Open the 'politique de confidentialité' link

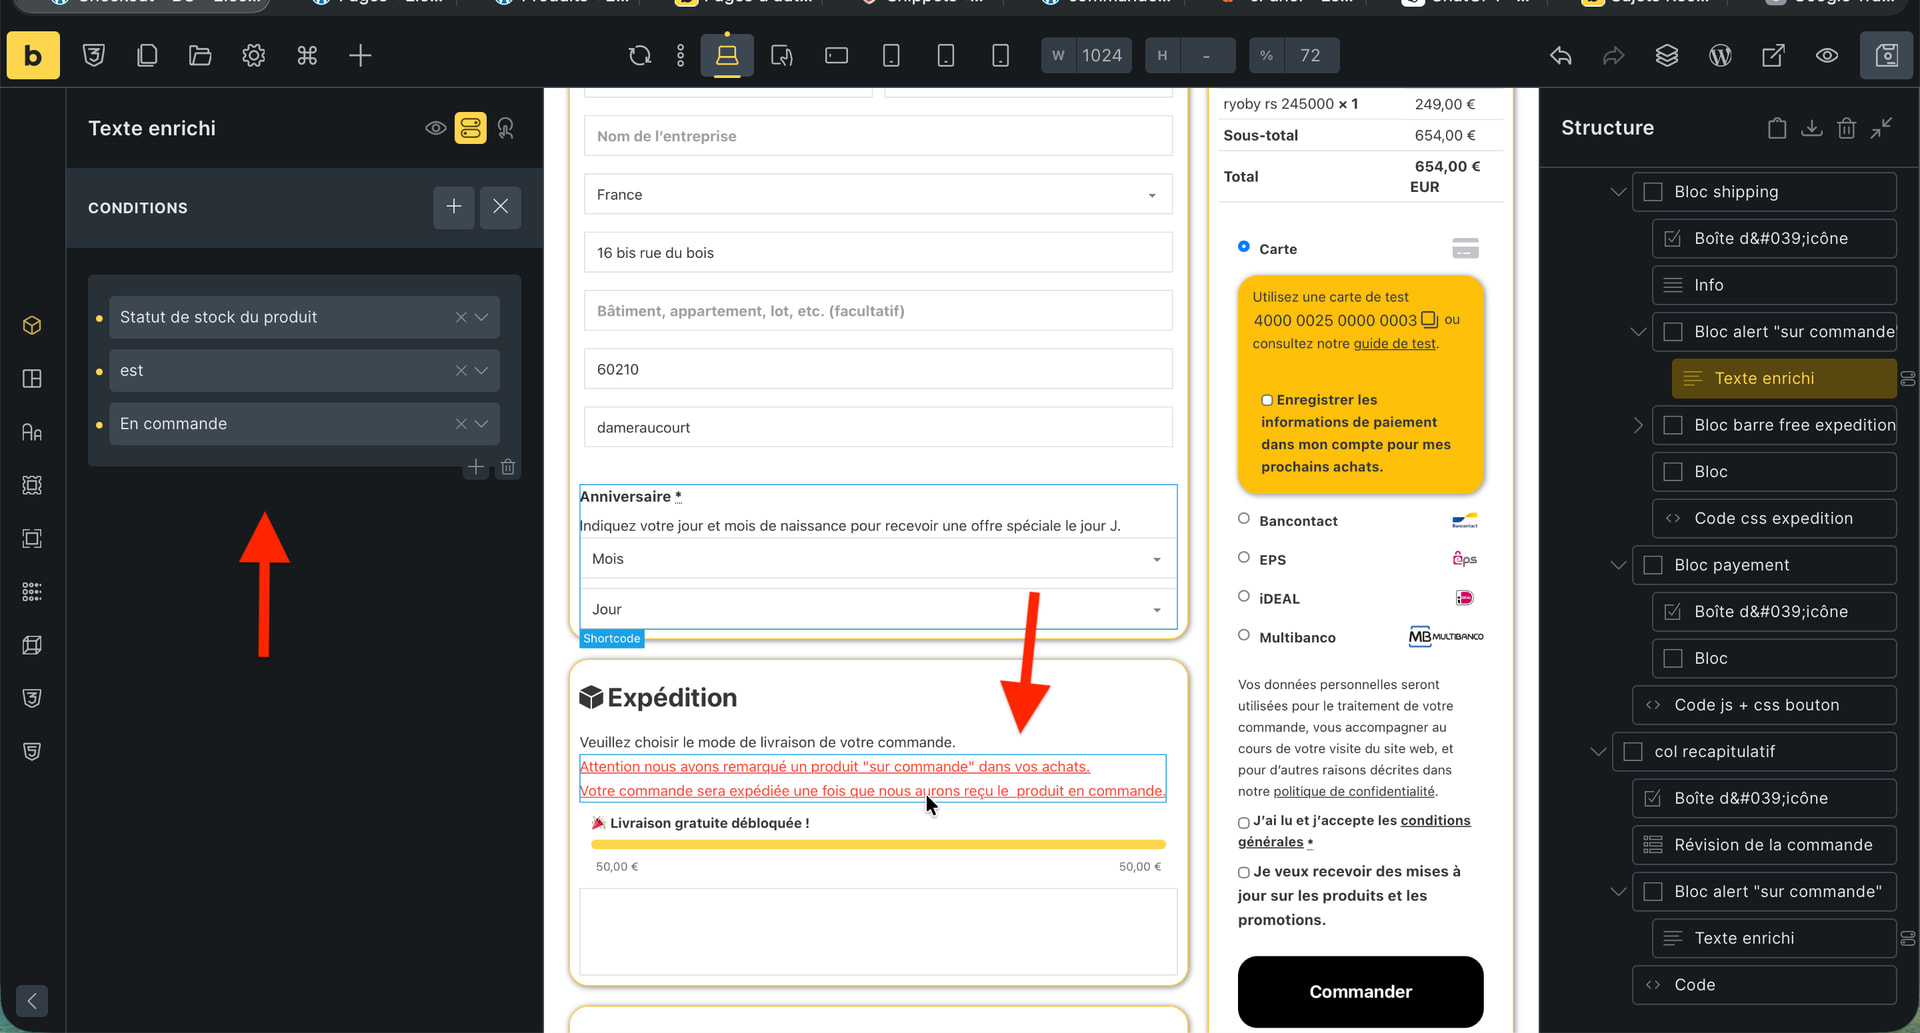(1353, 792)
